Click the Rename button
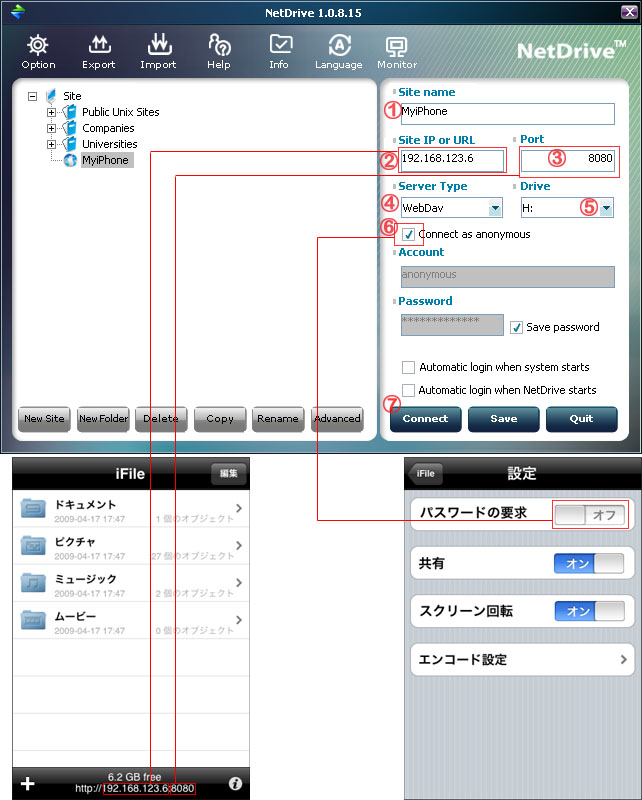 tap(278, 419)
